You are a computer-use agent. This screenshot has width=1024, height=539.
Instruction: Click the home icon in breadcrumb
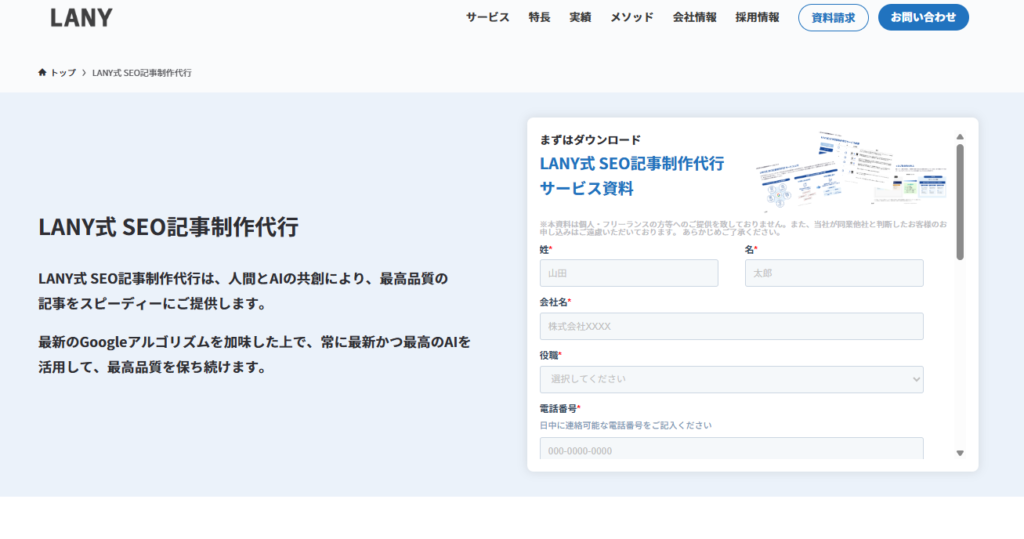click(x=42, y=72)
